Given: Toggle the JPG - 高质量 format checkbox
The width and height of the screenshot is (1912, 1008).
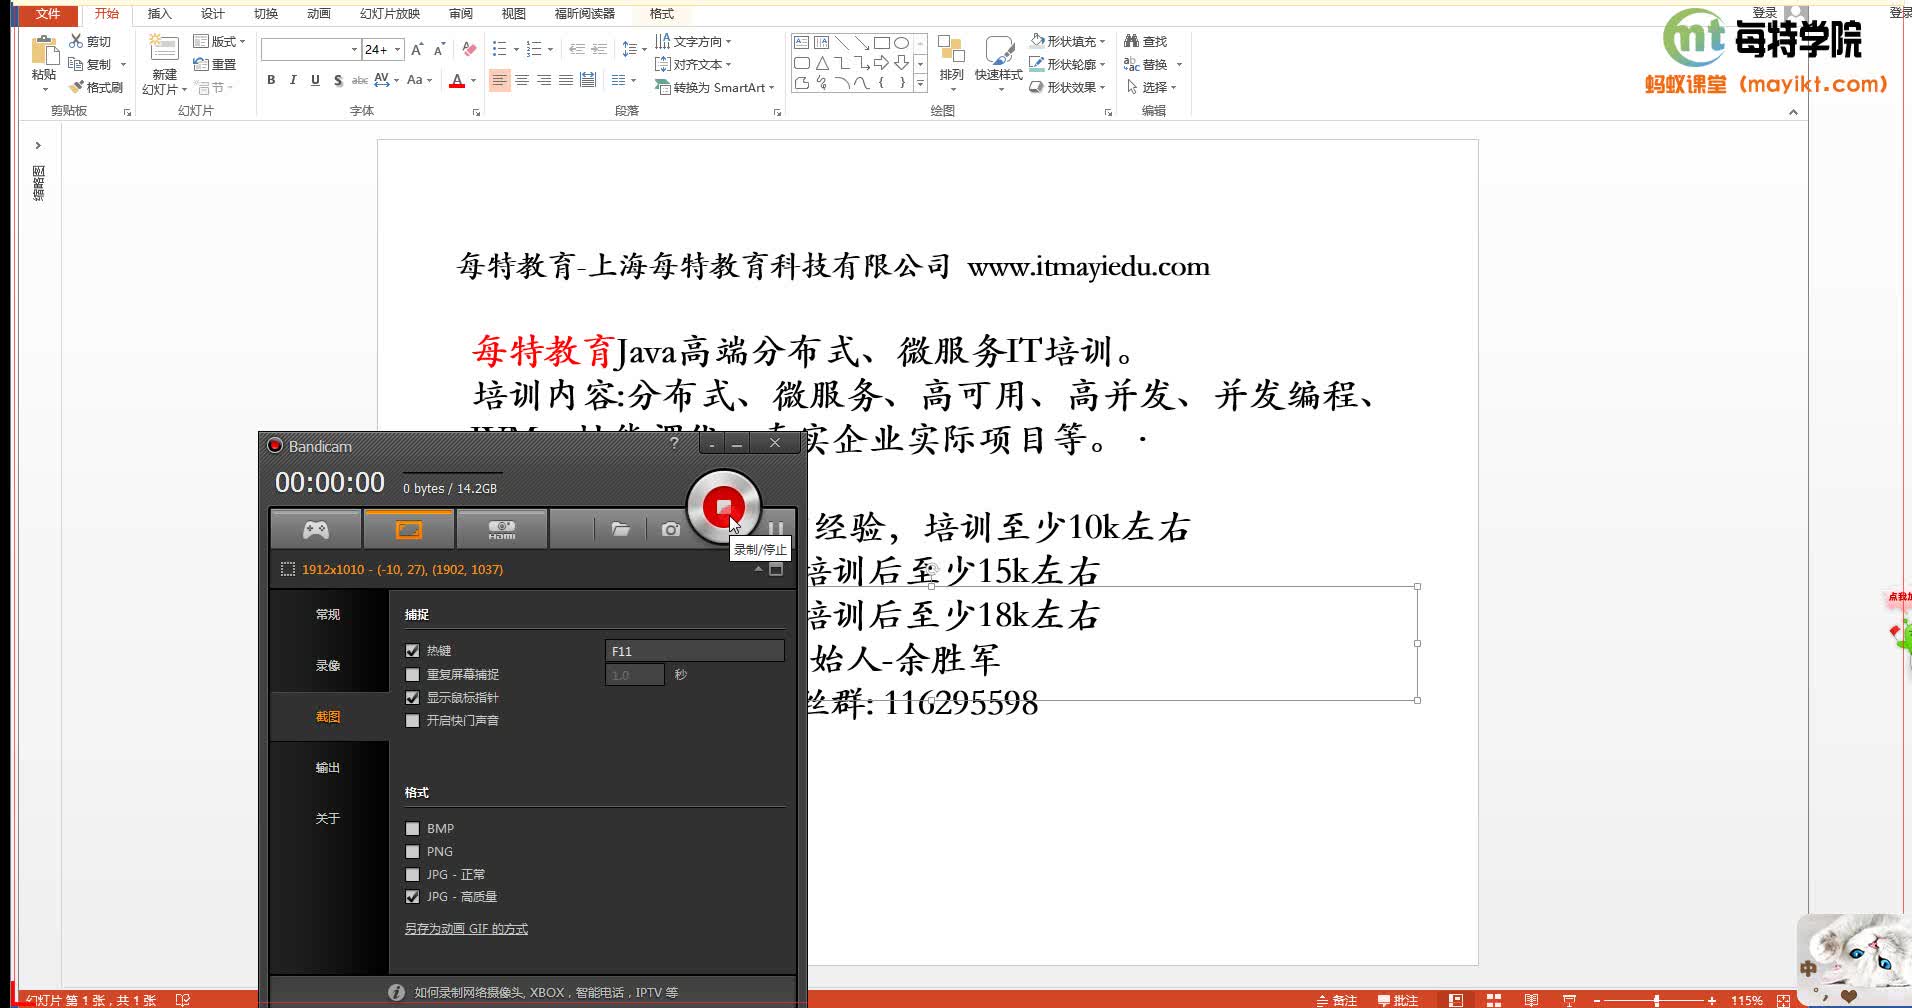Looking at the screenshot, I should click(x=412, y=897).
